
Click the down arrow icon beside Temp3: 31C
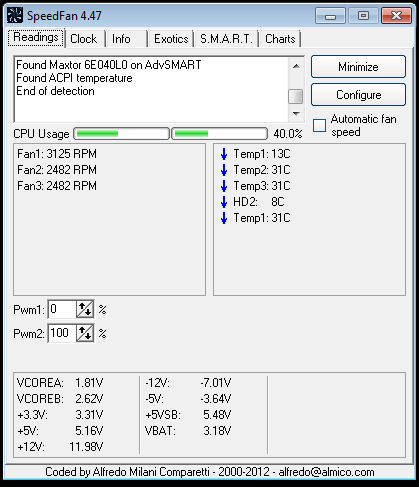[224, 186]
